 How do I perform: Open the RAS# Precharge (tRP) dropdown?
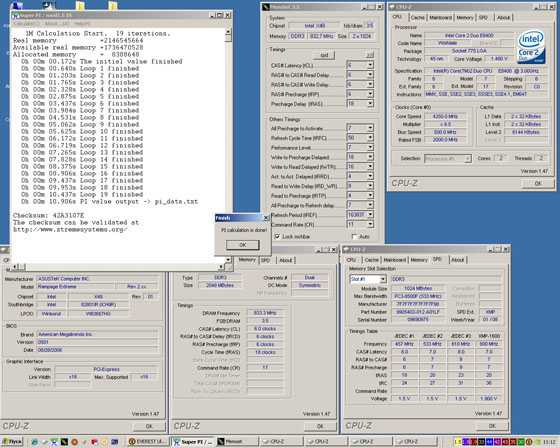(370, 94)
